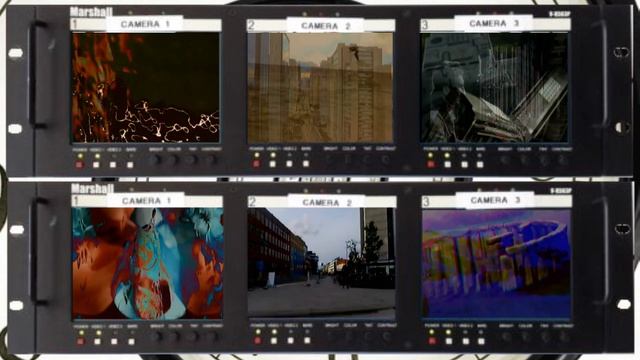Toggle POWER button on bottom rack Camera 1 monitor
This screenshot has height=360, width=640.
(x=81, y=342)
